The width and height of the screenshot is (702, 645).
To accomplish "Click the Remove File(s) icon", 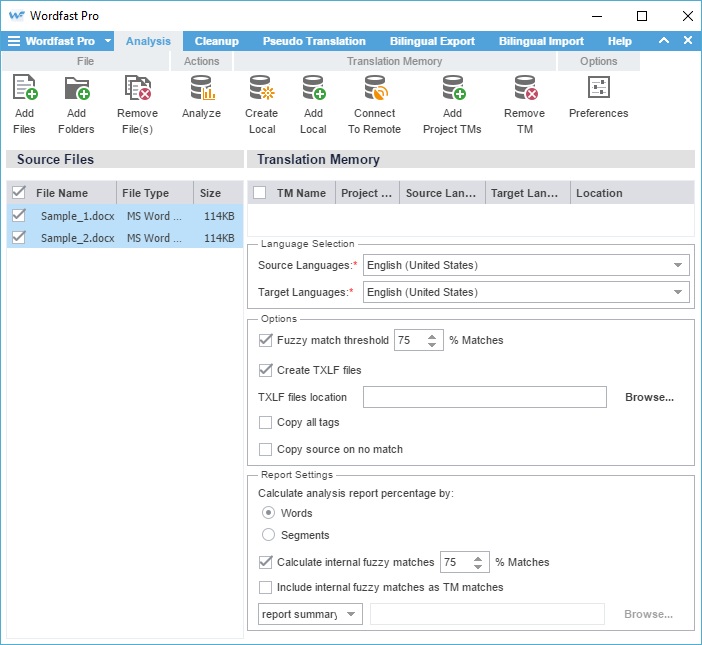I will pyautogui.click(x=137, y=90).
